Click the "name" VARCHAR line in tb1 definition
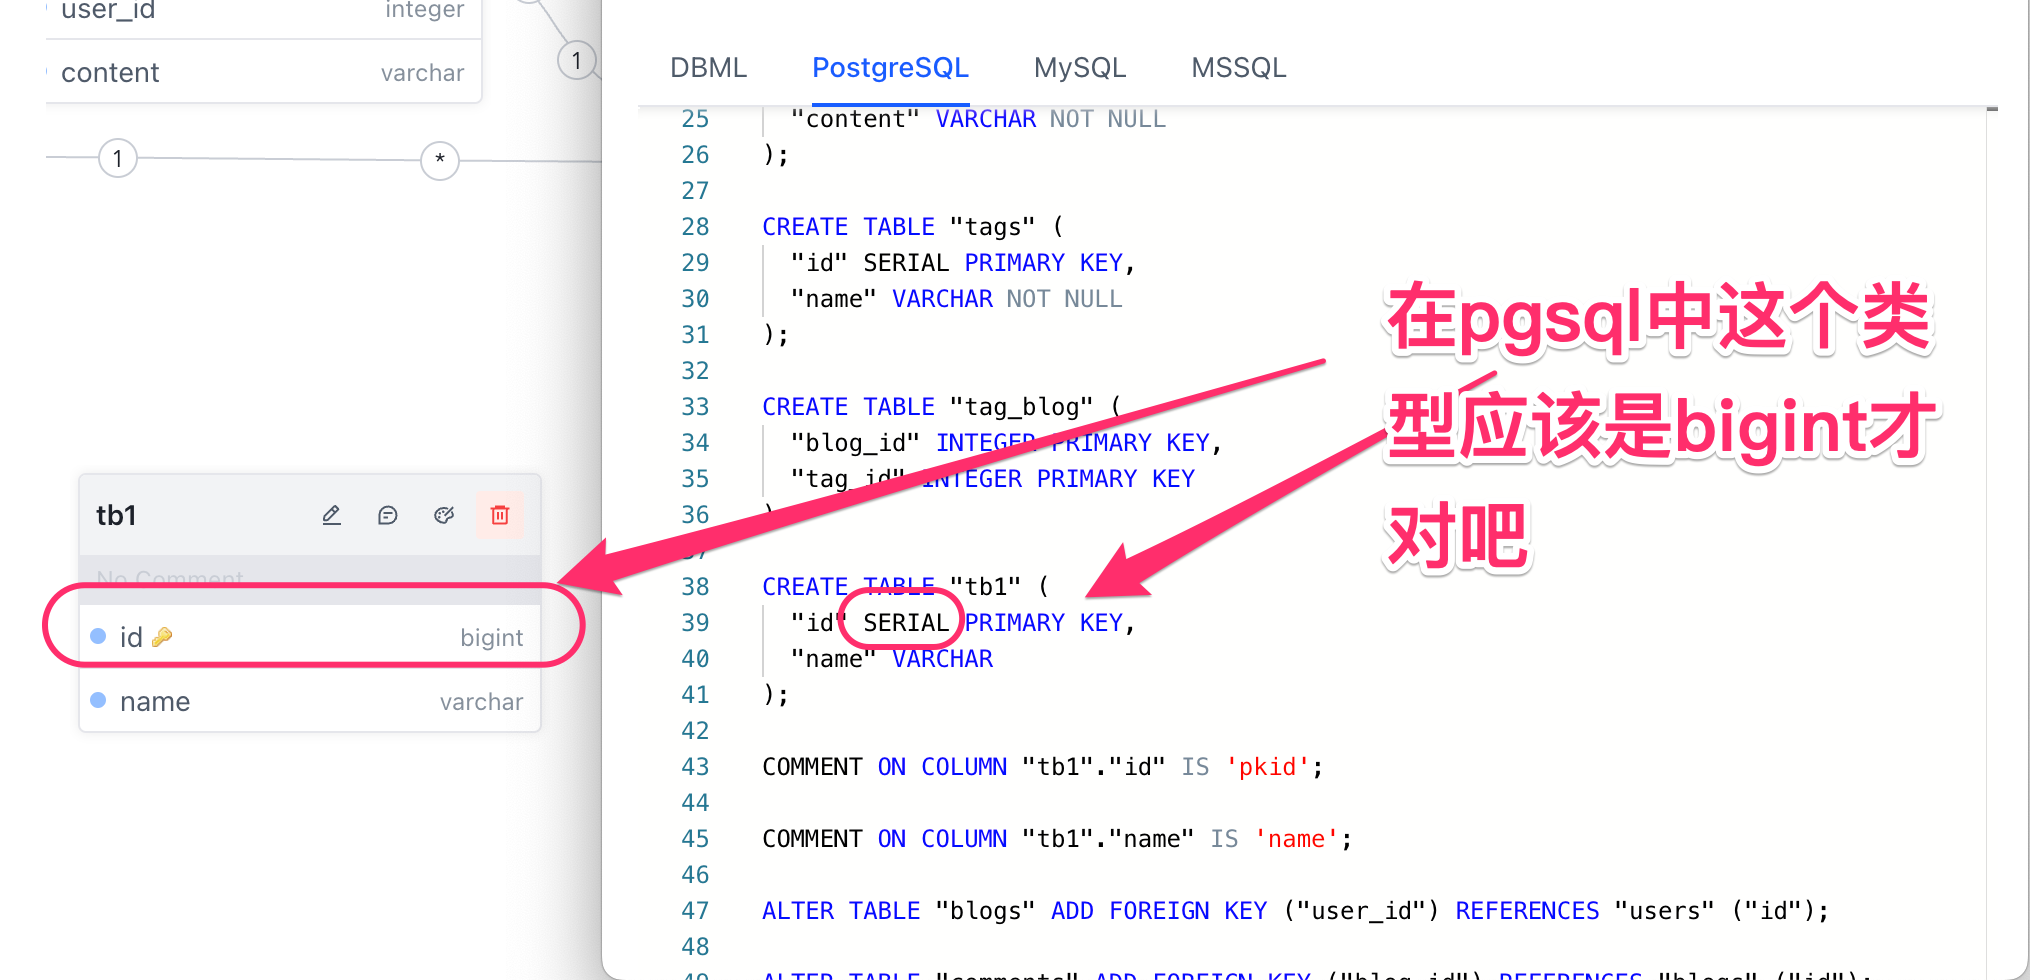 click(892, 659)
